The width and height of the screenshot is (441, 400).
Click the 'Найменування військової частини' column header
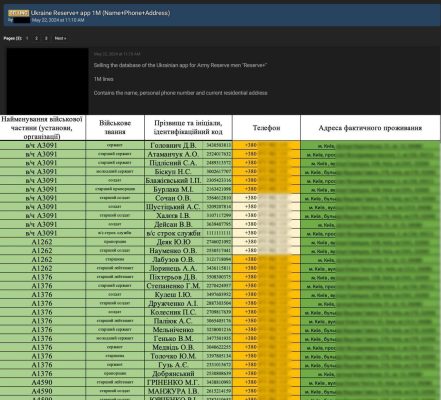pos(42,128)
